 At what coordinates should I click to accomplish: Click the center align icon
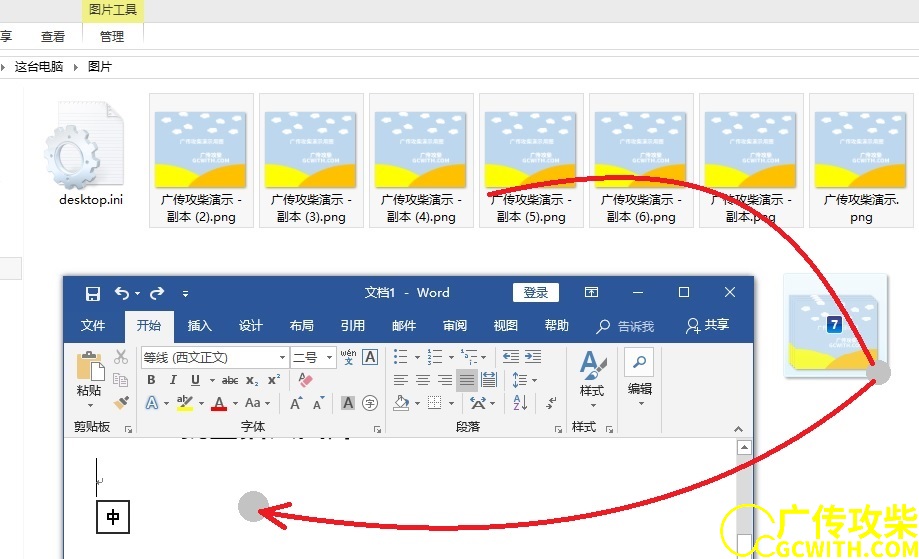pyautogui.click(x=423, y=380)
